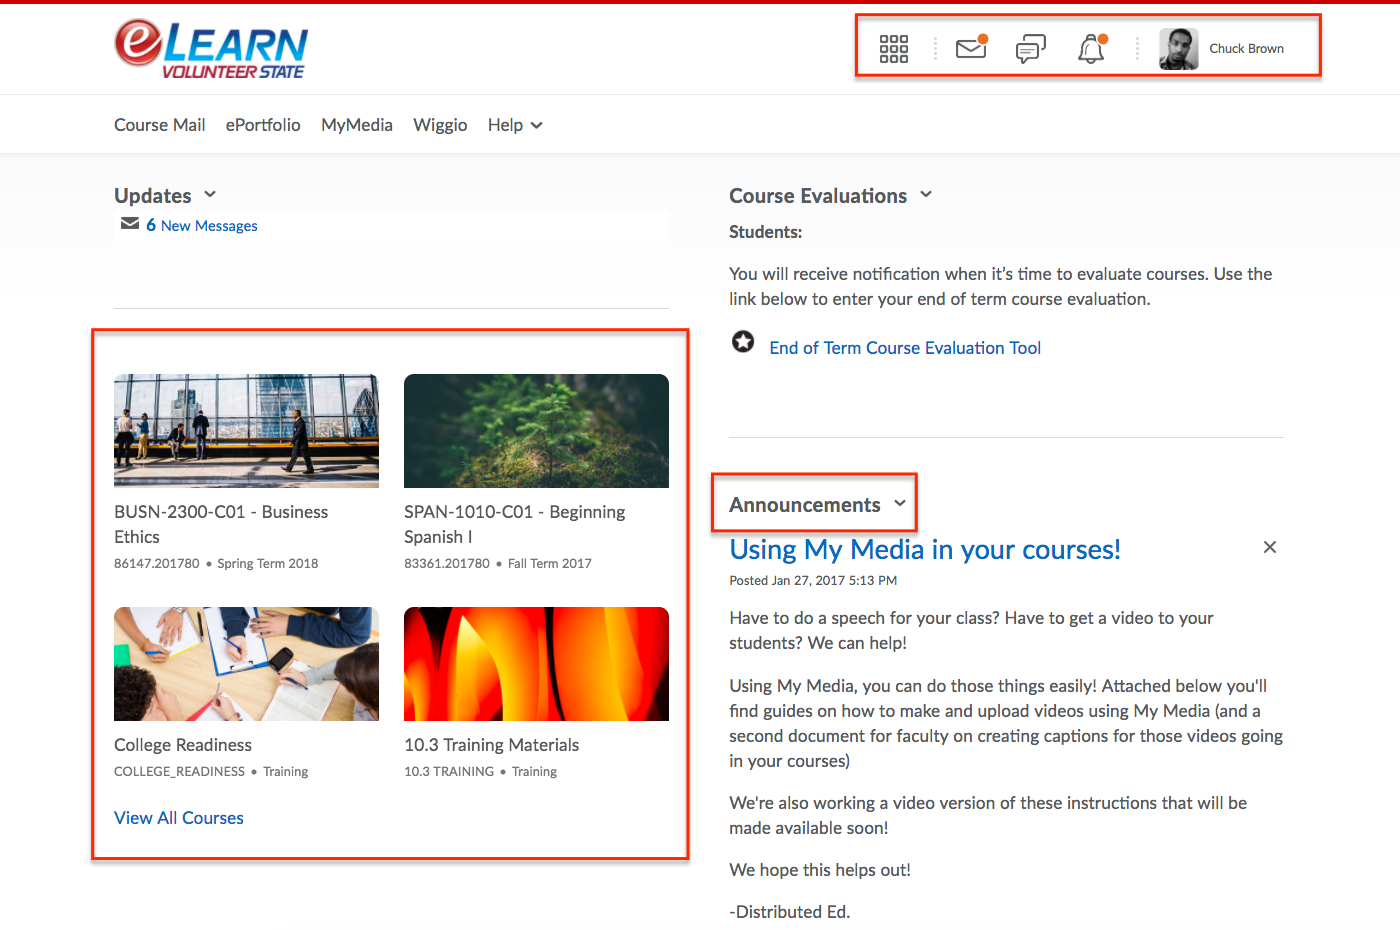This screenshot has height=930, width=1400.
Task: Expand the Updates widget chevron
Action: point(210,195)
